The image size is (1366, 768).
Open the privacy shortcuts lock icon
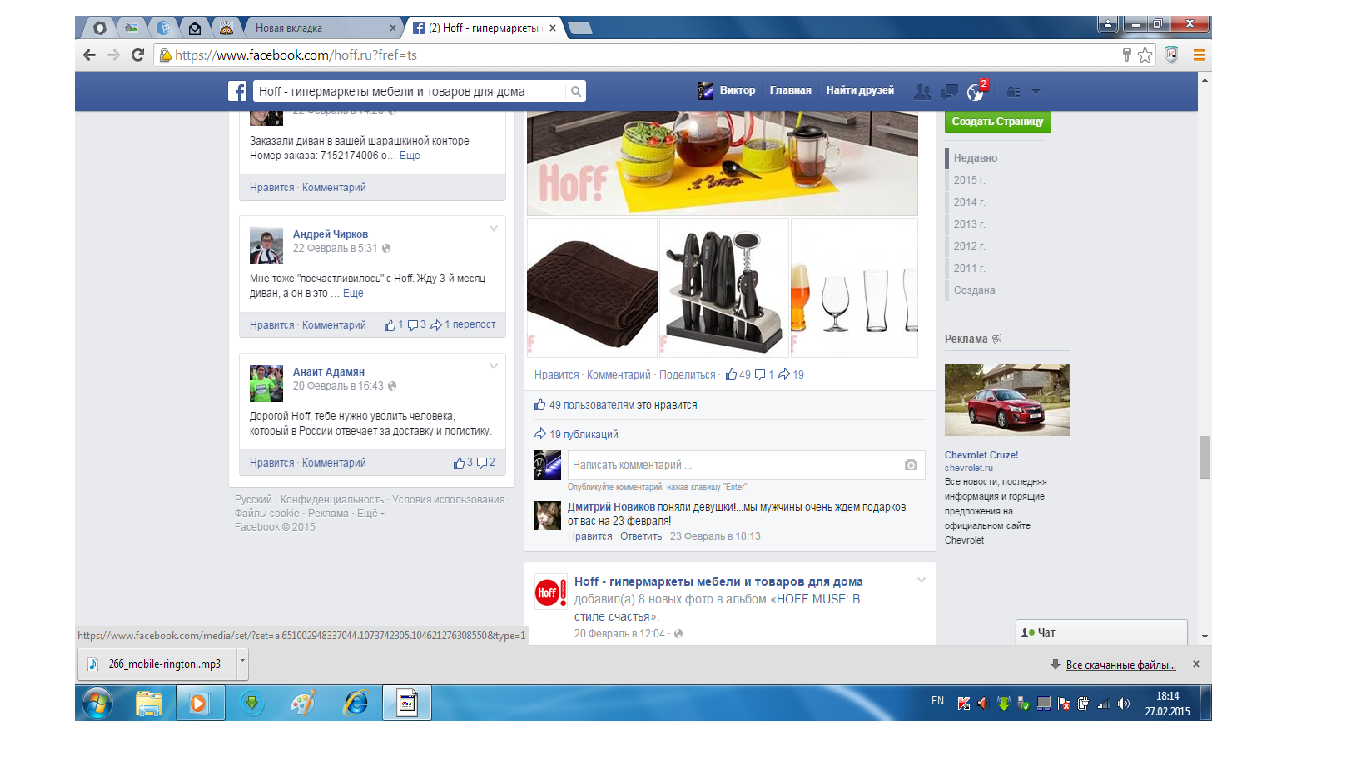1013,92
